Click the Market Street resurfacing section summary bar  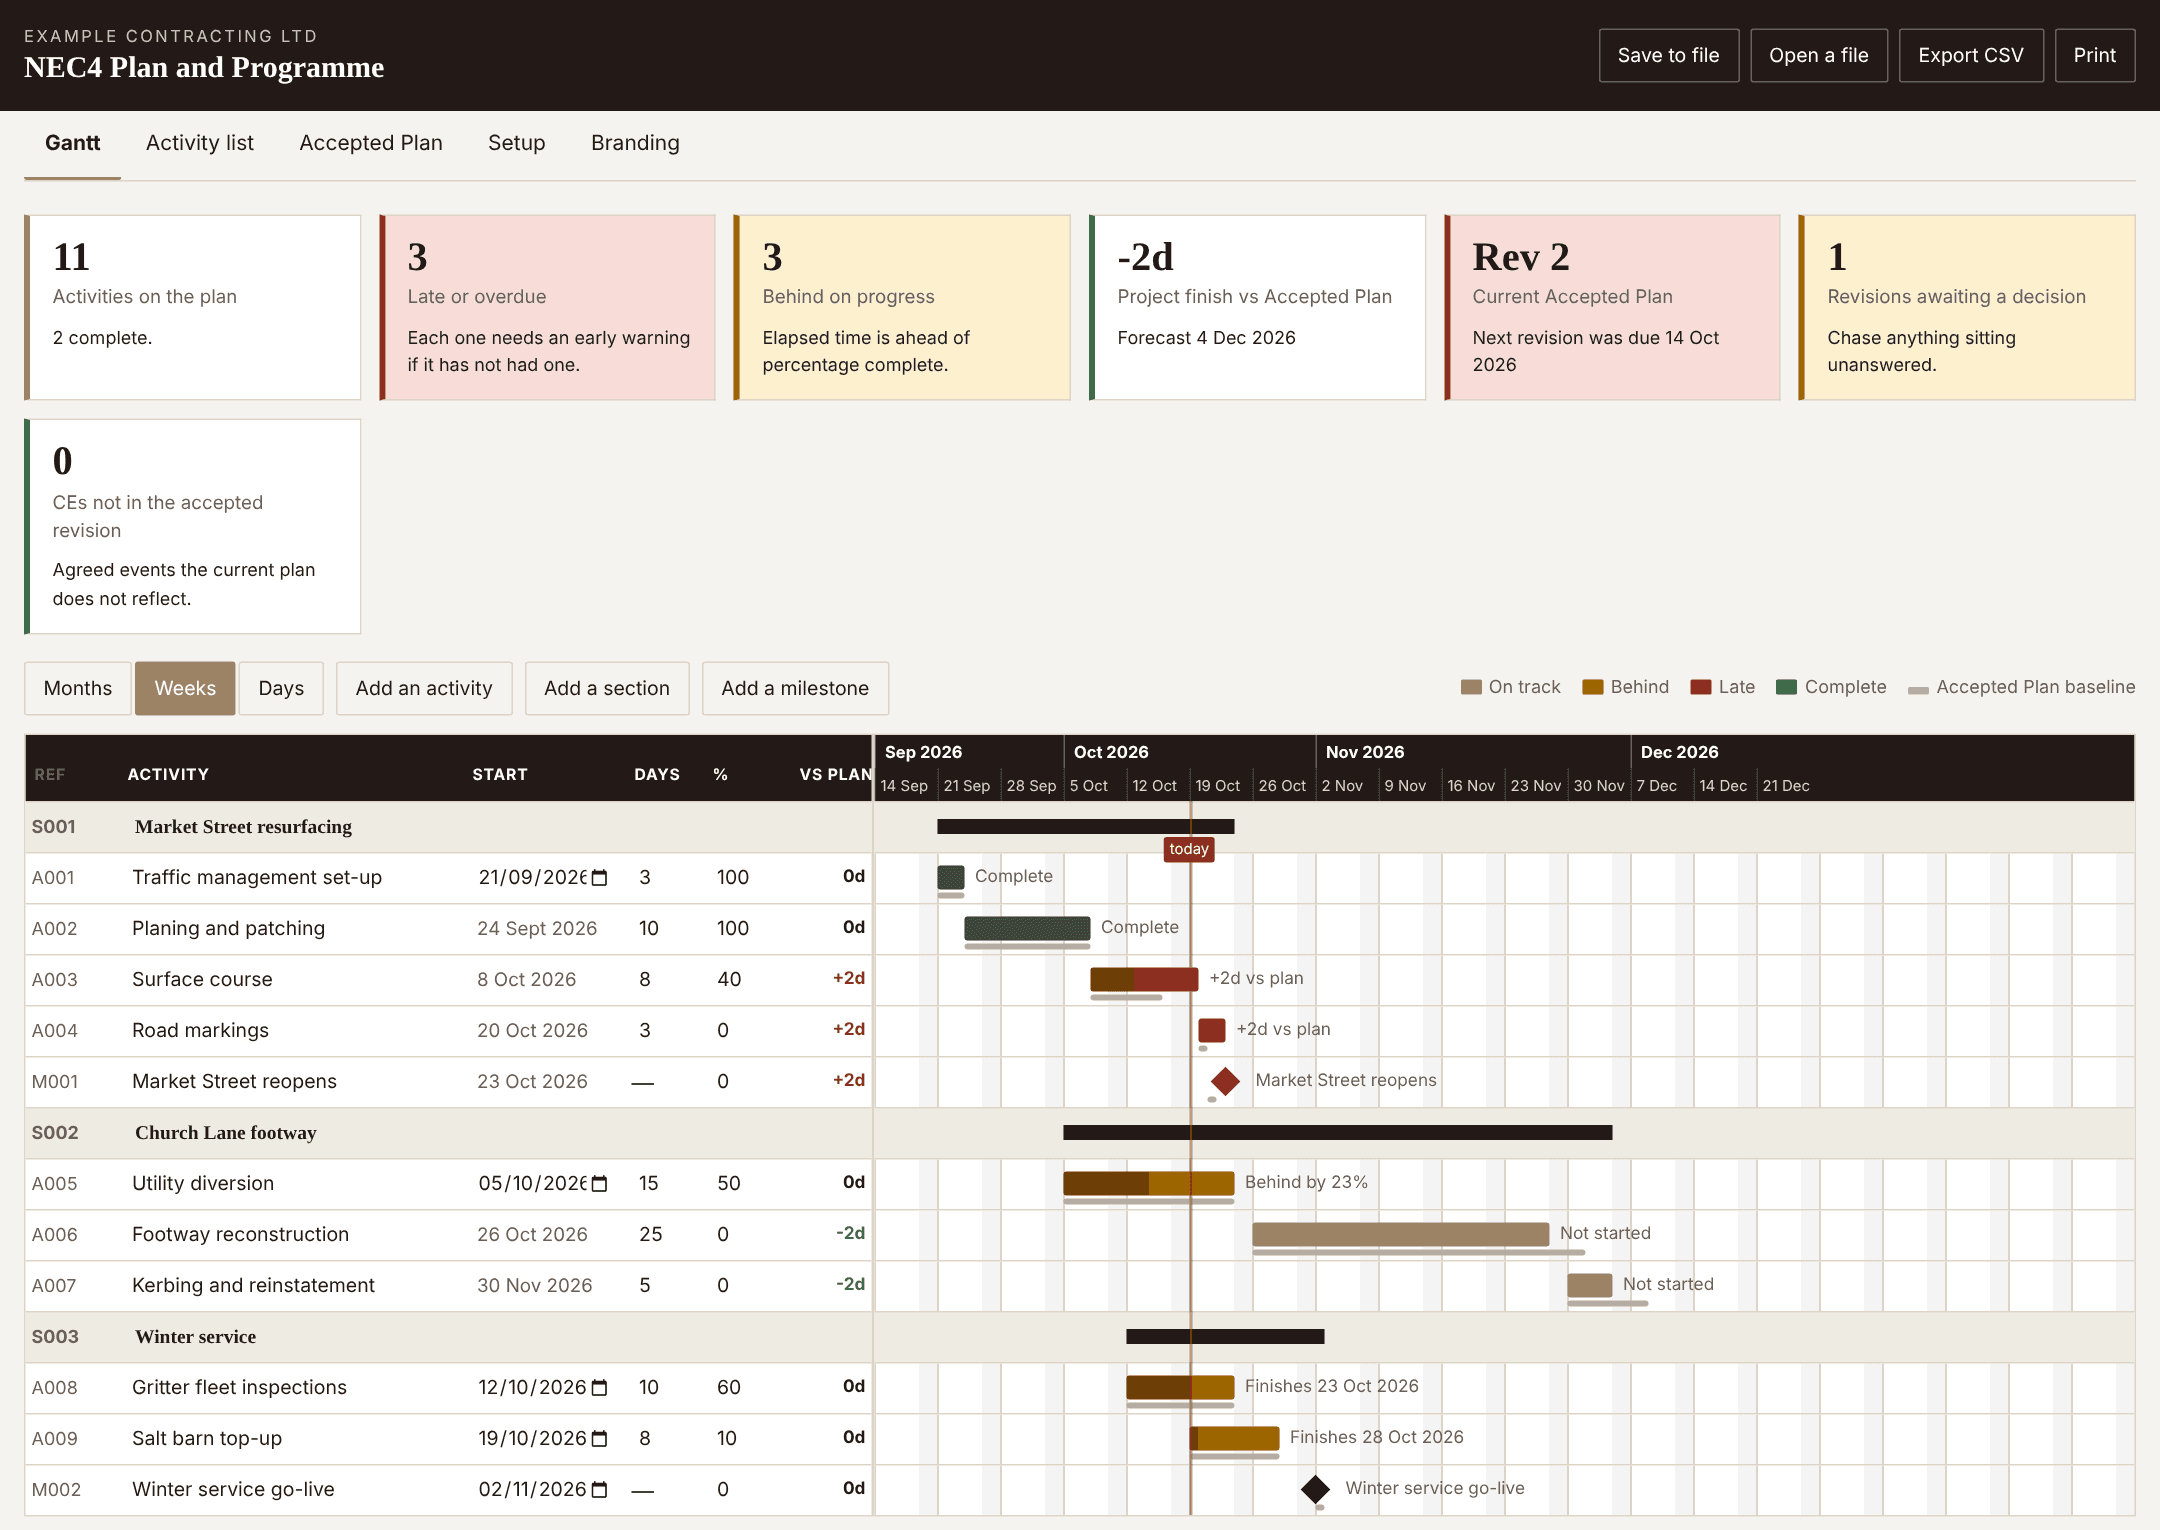1085,827
